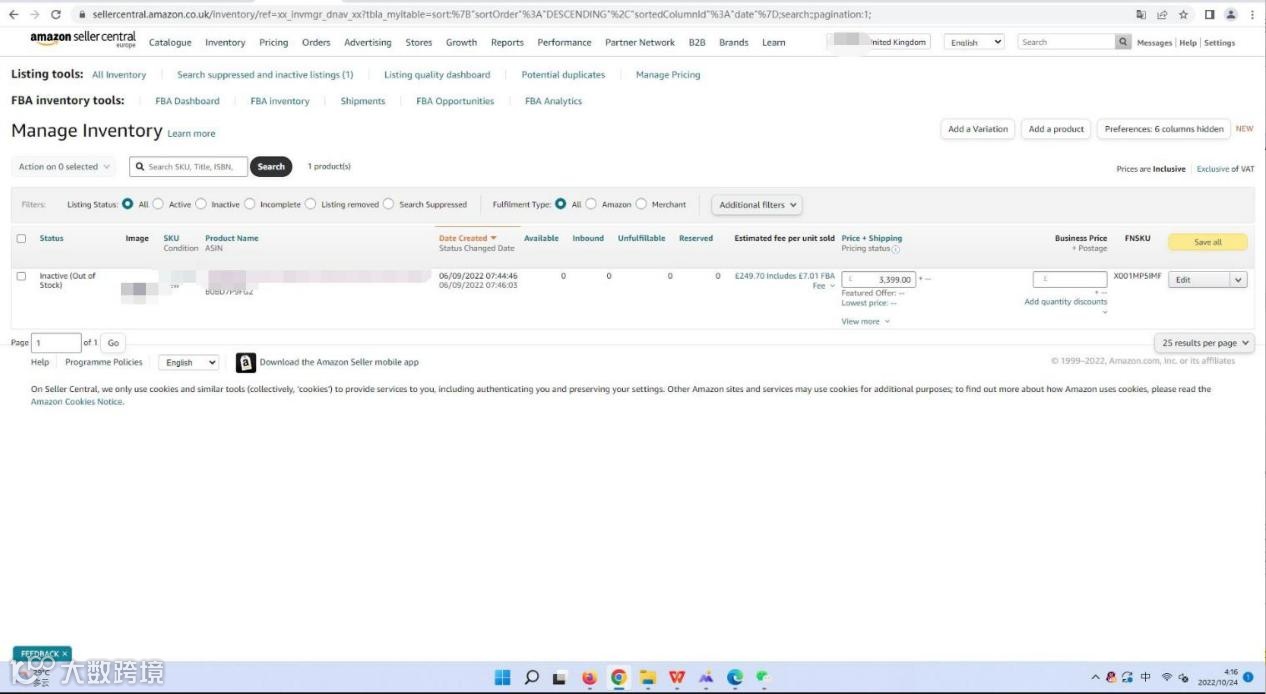1266x694 pixels.
Task: Expand the FBA Fee details chevron
Action: (x=832, y=286)
